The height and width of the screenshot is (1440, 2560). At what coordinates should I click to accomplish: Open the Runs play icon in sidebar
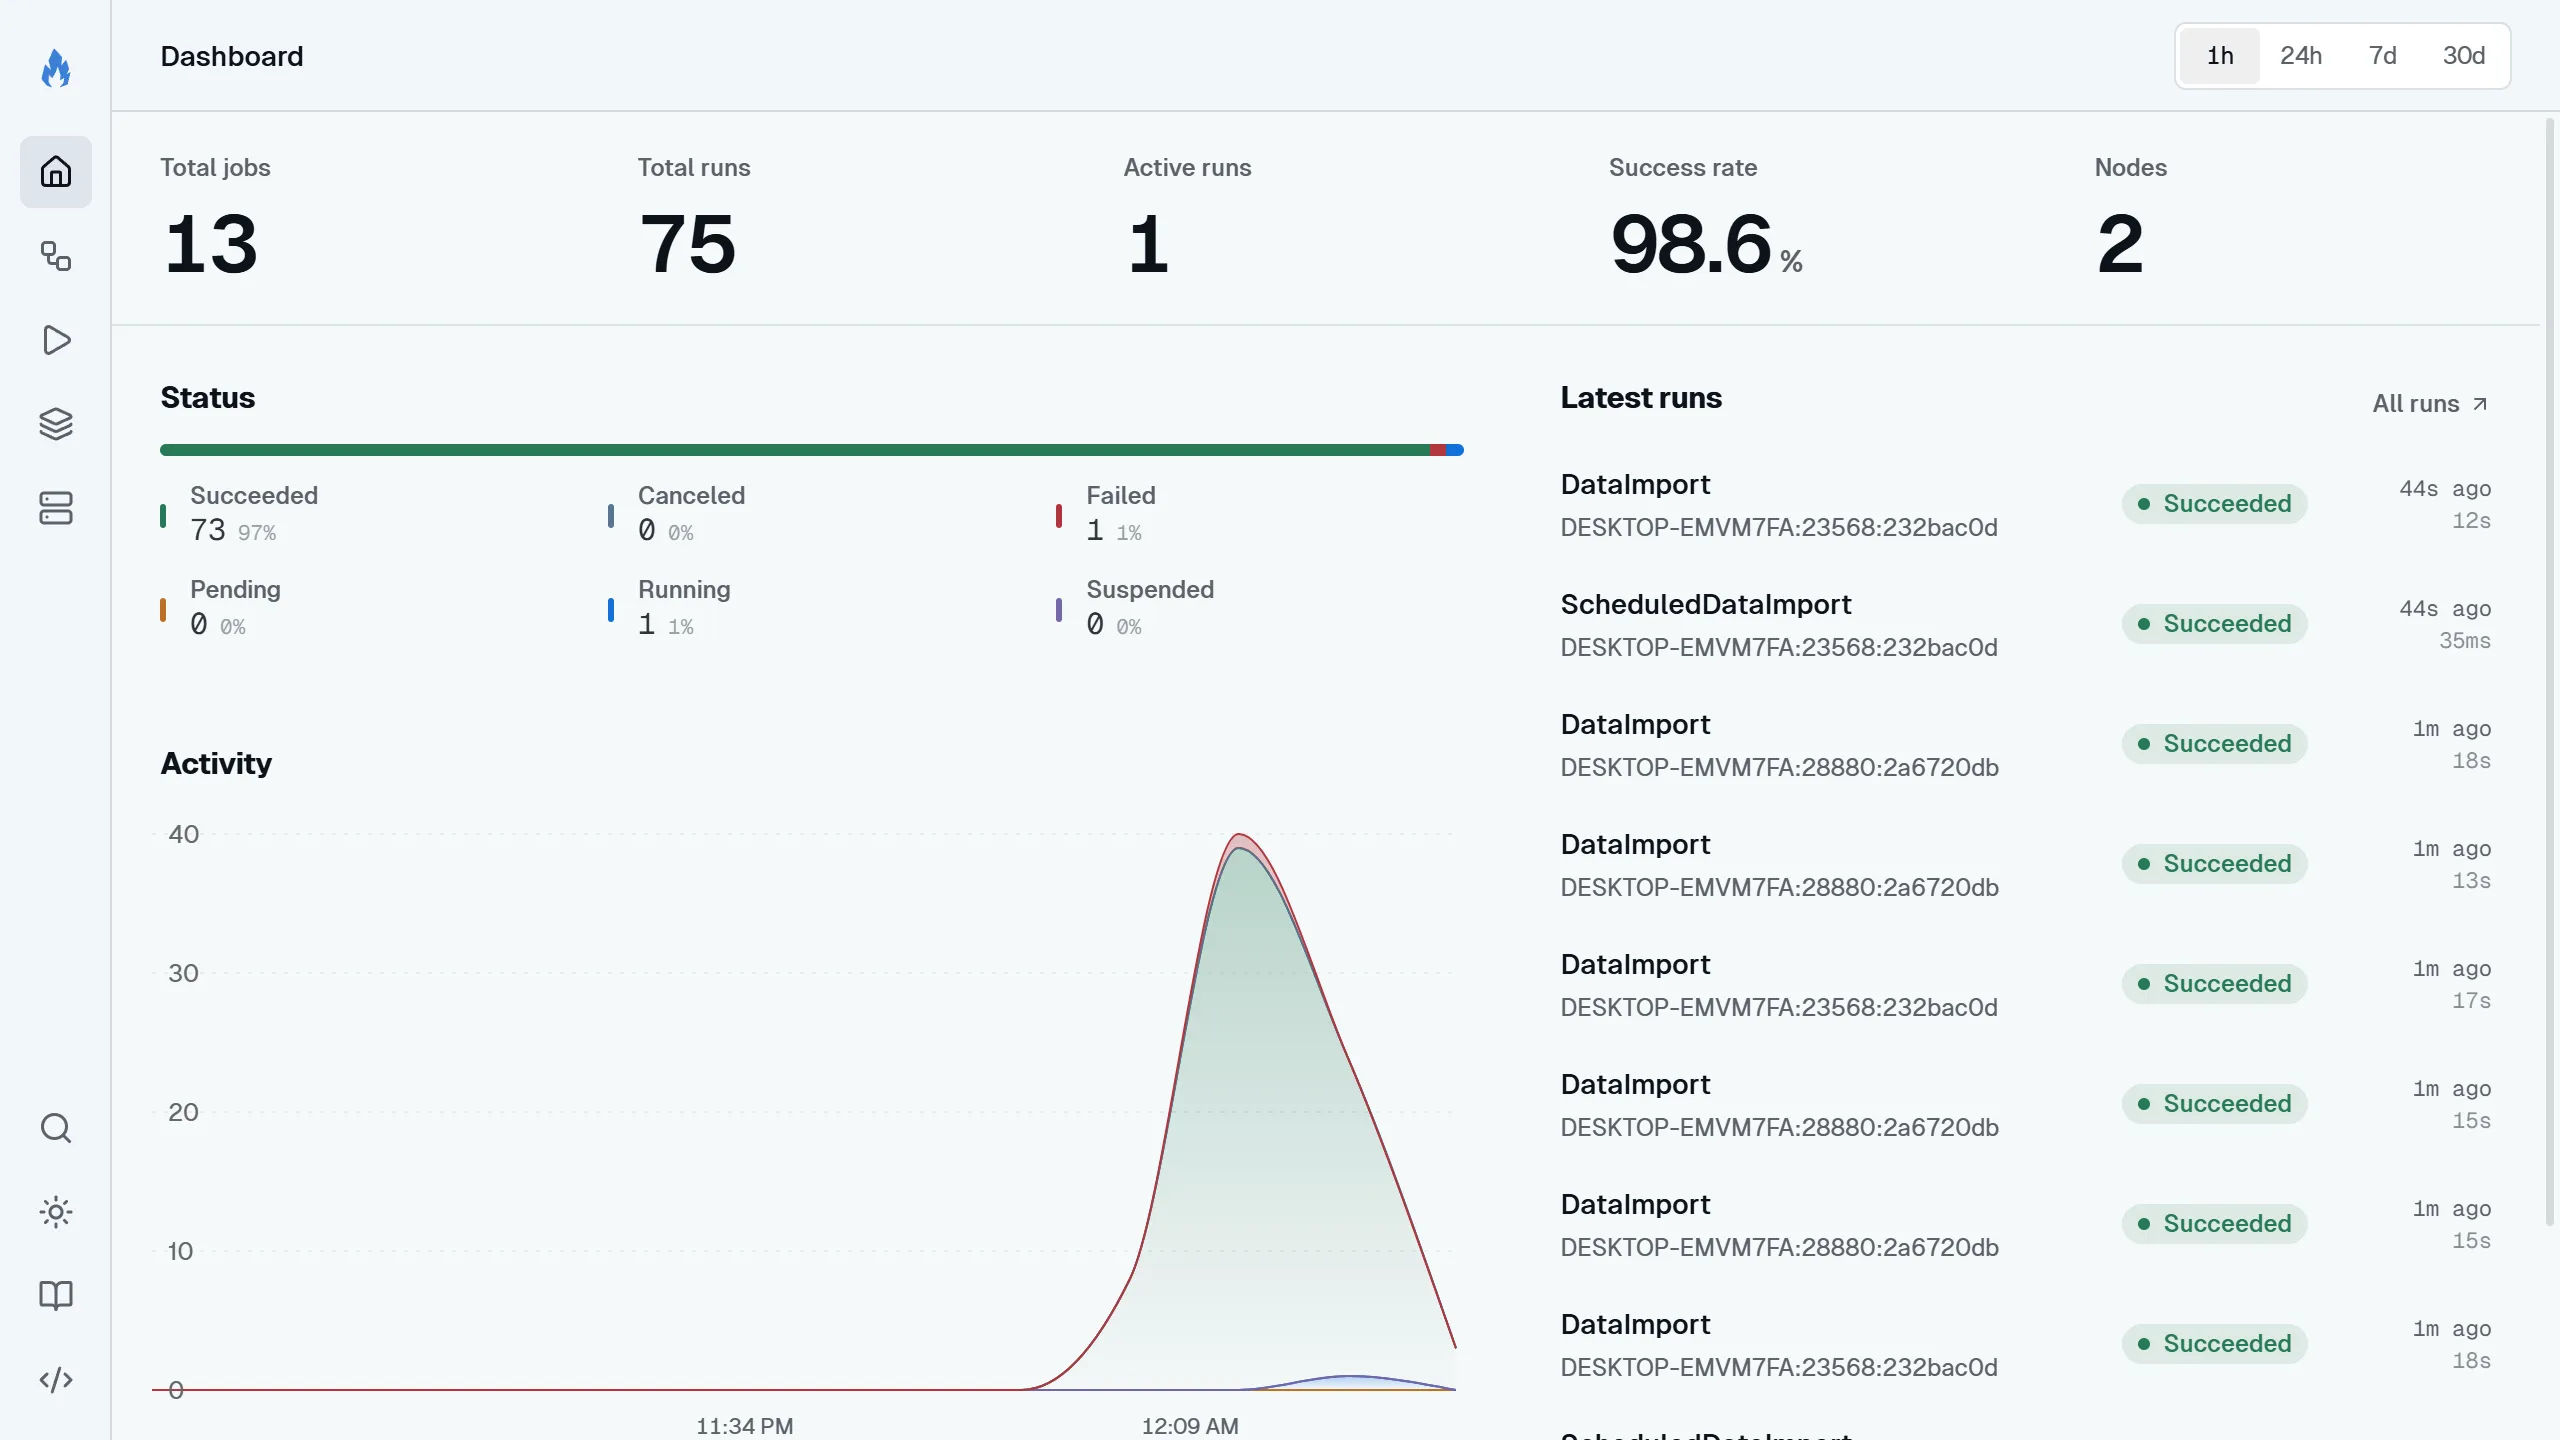pyautogui.click(x=56, y=340)
